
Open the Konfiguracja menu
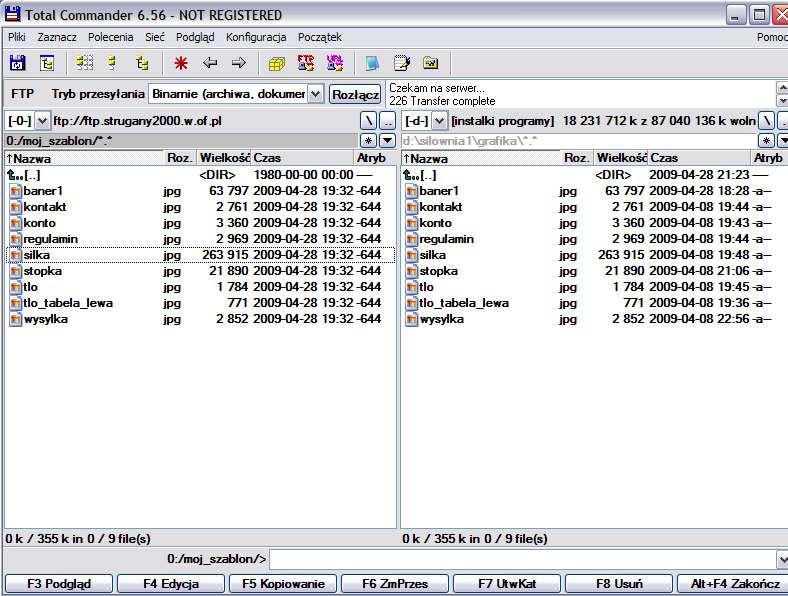click(x=256, y=37)
